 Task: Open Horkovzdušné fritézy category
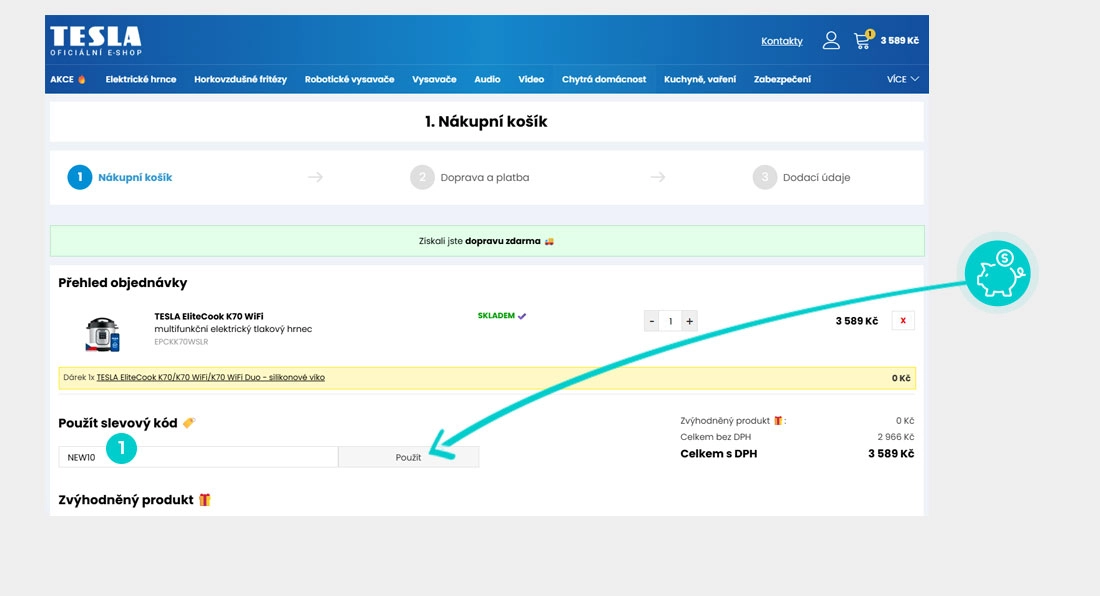click(241, 79)
